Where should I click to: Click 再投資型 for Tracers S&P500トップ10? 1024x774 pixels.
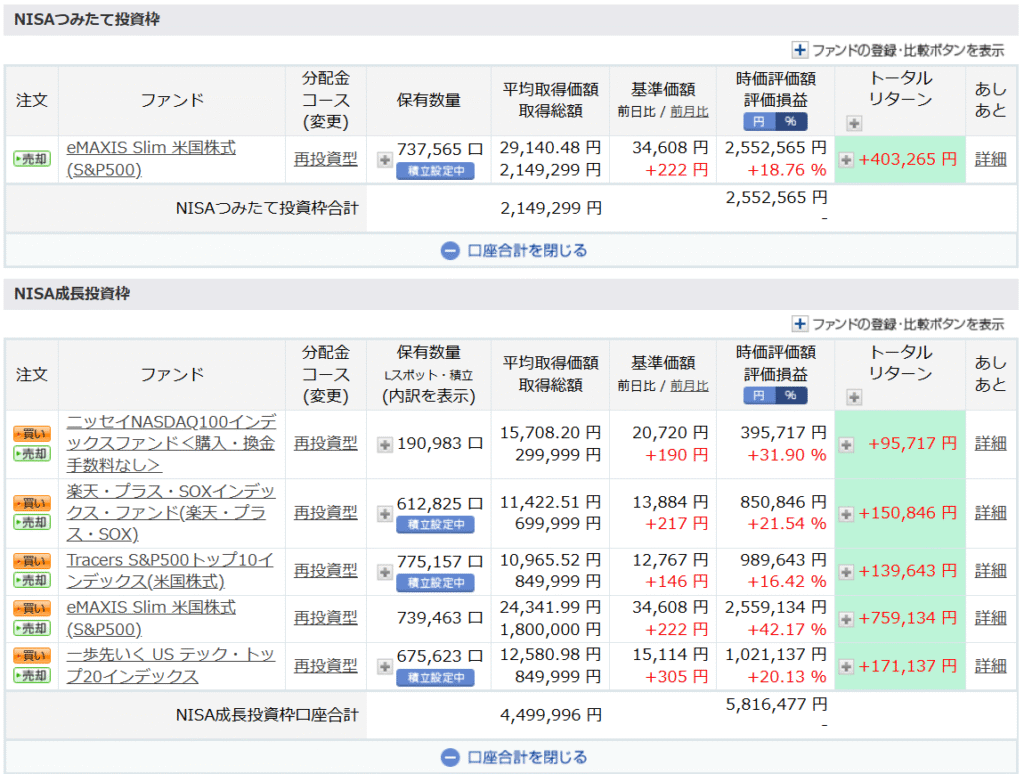(325, 571)
